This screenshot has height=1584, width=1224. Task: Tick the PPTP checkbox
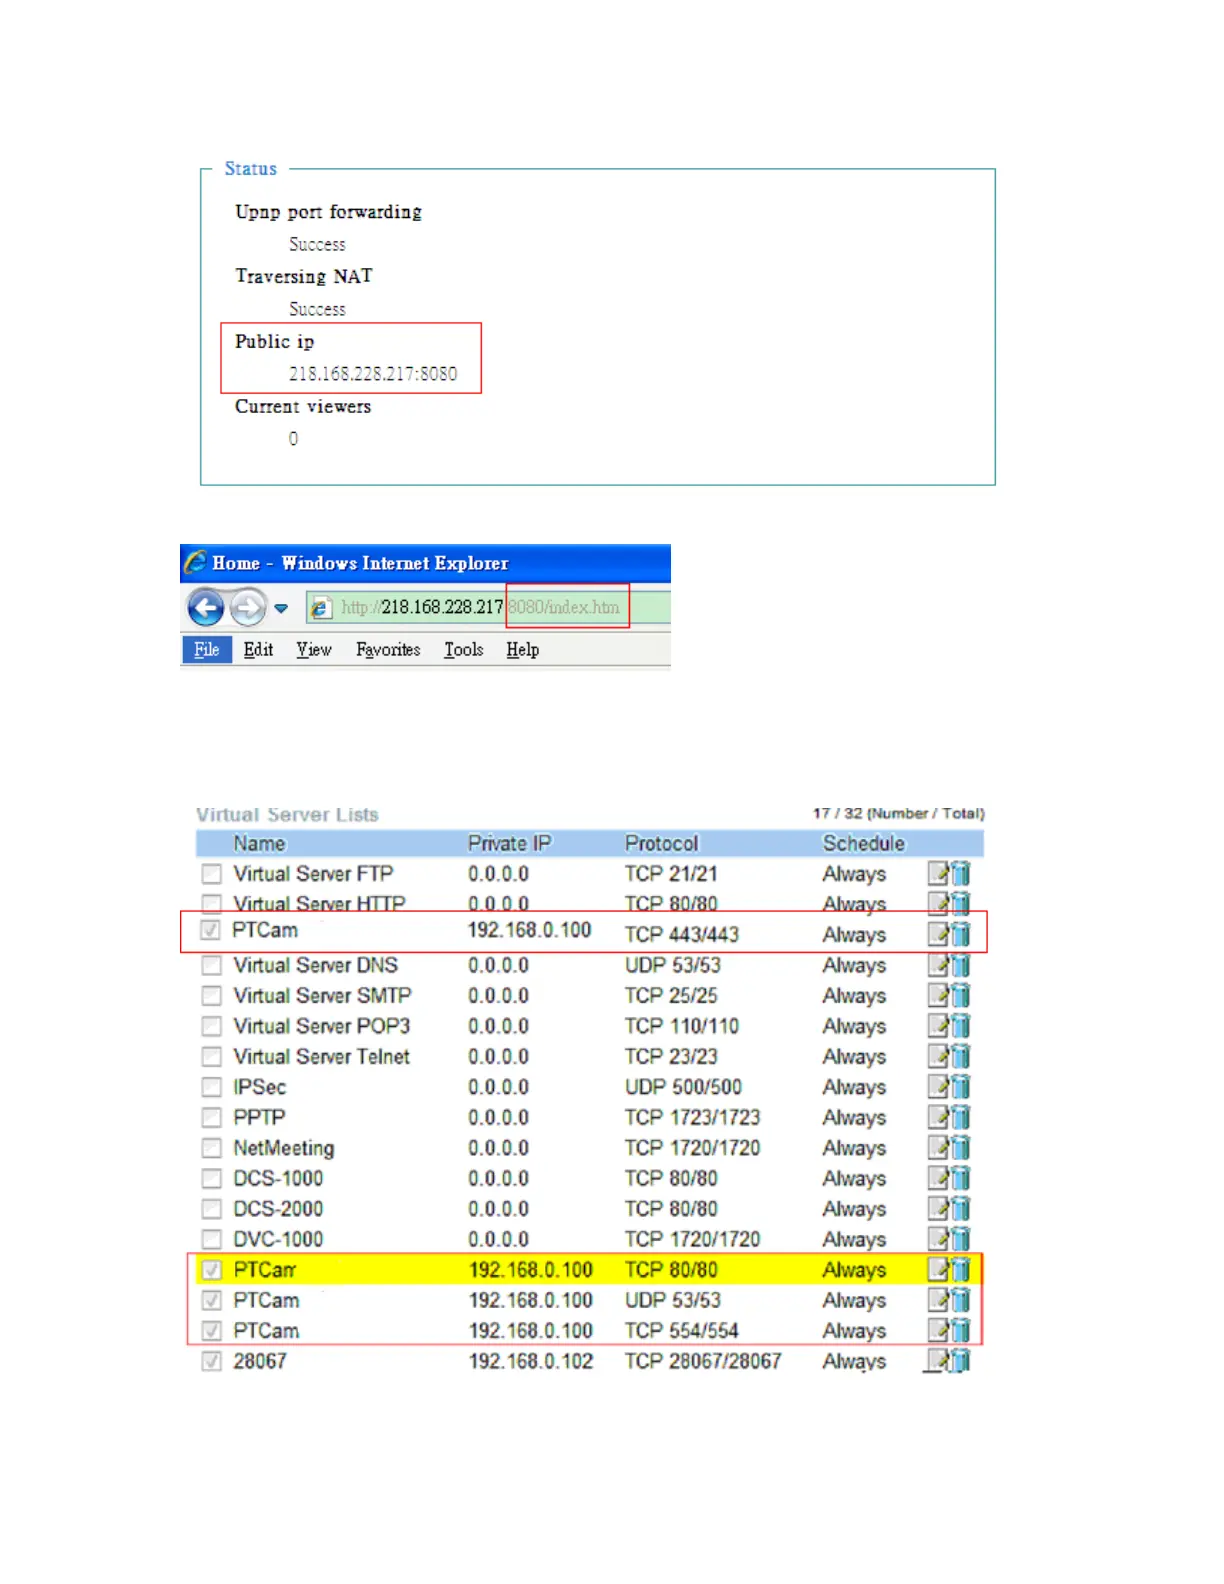pos(211,1118)
